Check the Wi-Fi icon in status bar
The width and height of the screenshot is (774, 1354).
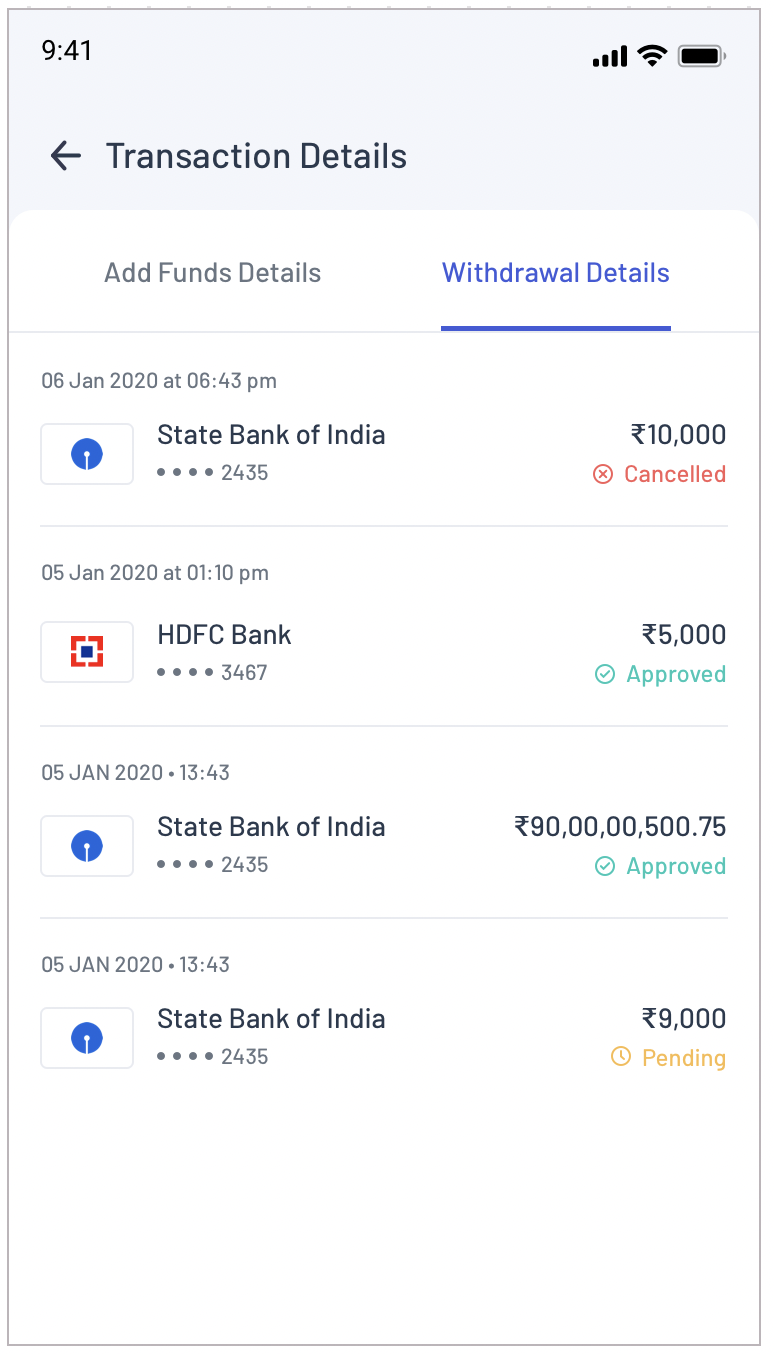tap(653, 56)
